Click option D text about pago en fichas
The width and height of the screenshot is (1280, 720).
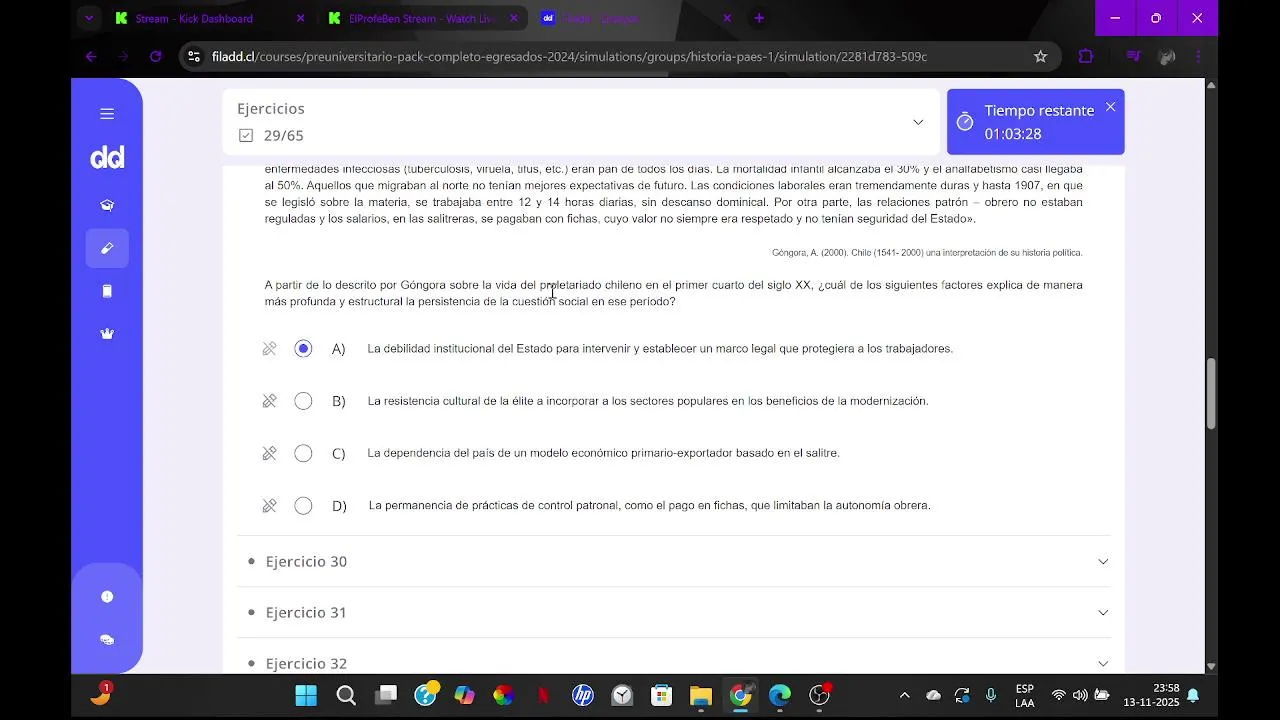coord(649,506)
